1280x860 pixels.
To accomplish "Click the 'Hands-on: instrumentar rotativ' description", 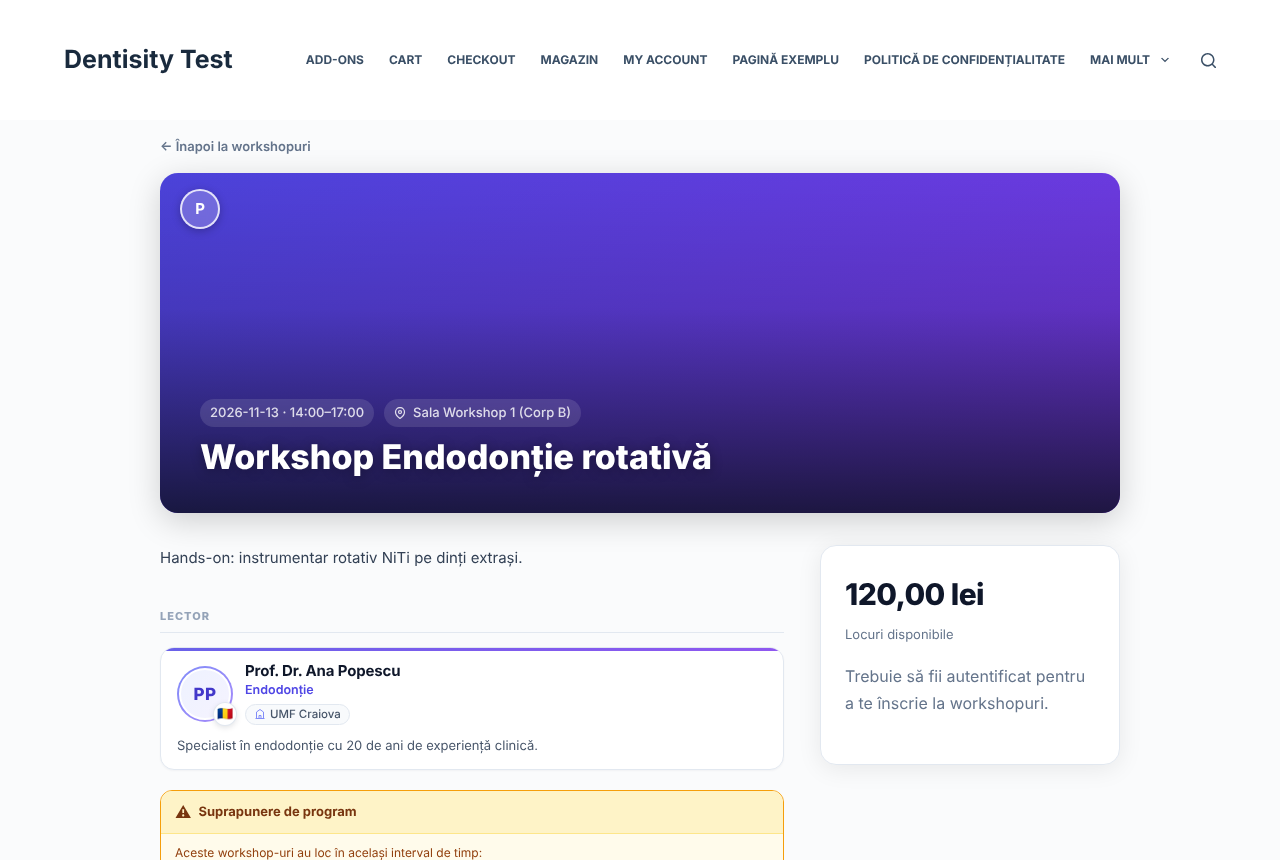I will click(341, 557).
